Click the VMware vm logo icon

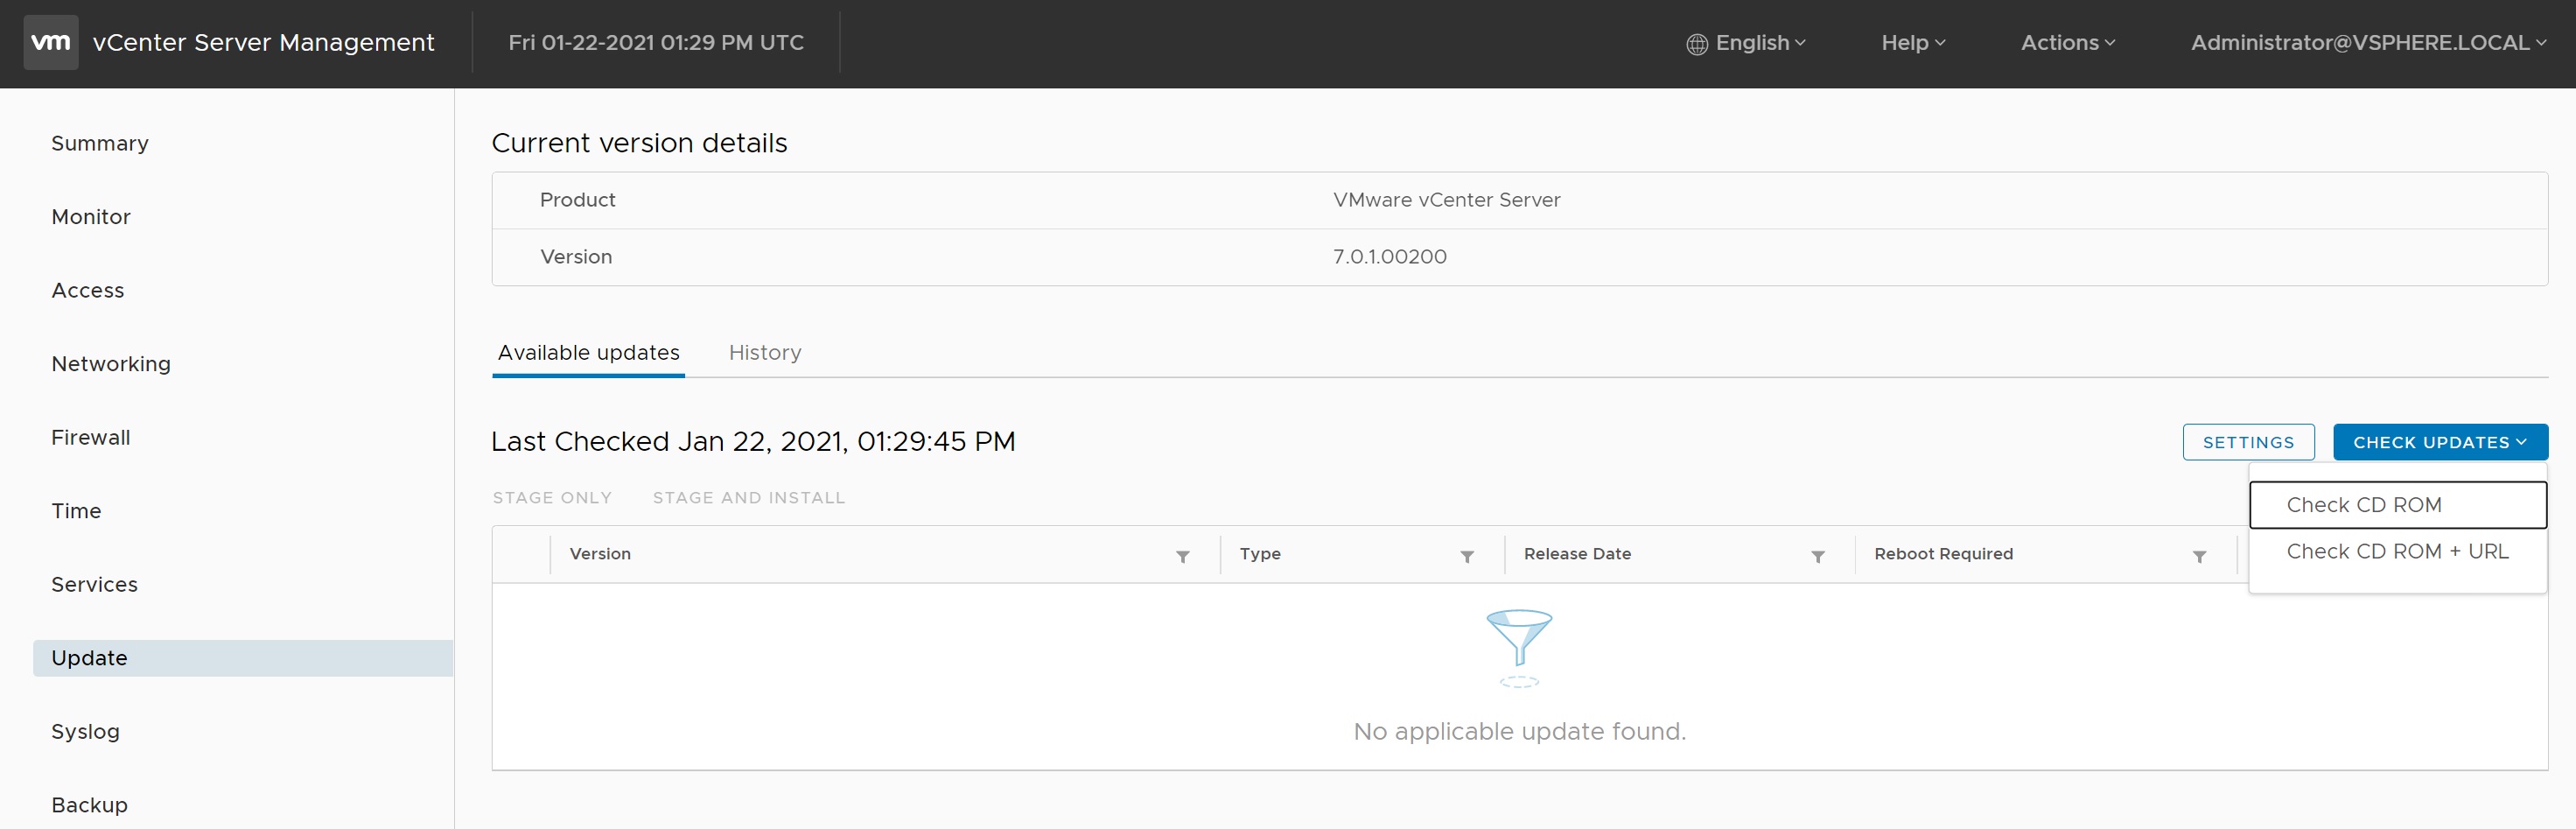50,43
